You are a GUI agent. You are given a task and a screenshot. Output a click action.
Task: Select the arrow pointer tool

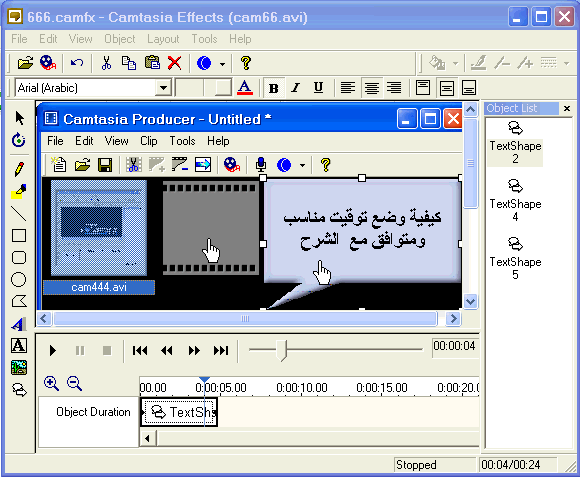pyautogui.click(x=19, y=118)
